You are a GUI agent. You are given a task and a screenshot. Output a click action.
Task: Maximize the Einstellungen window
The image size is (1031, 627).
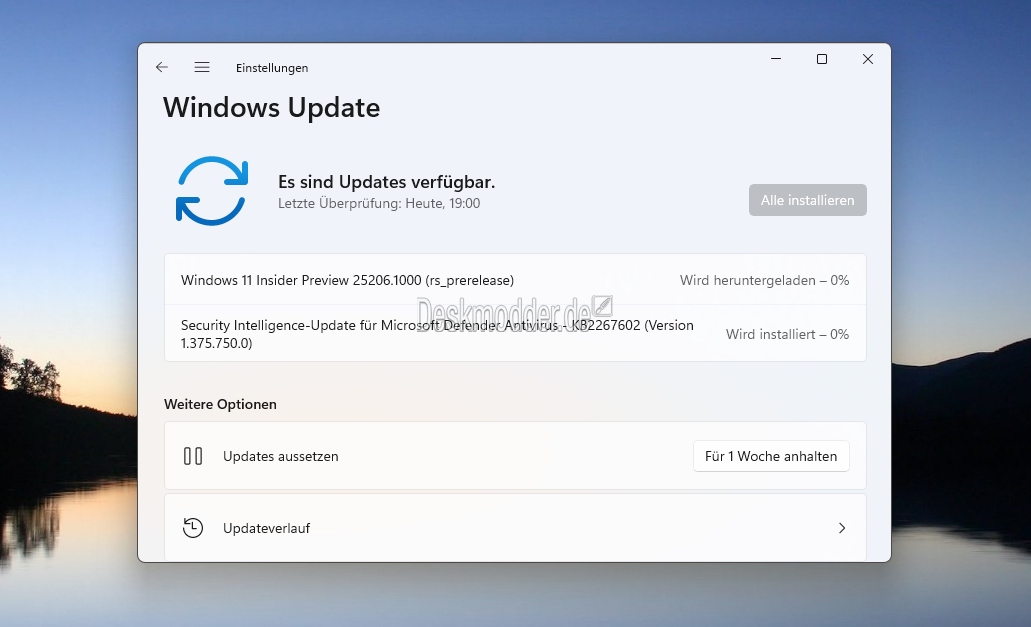(822, 60)
